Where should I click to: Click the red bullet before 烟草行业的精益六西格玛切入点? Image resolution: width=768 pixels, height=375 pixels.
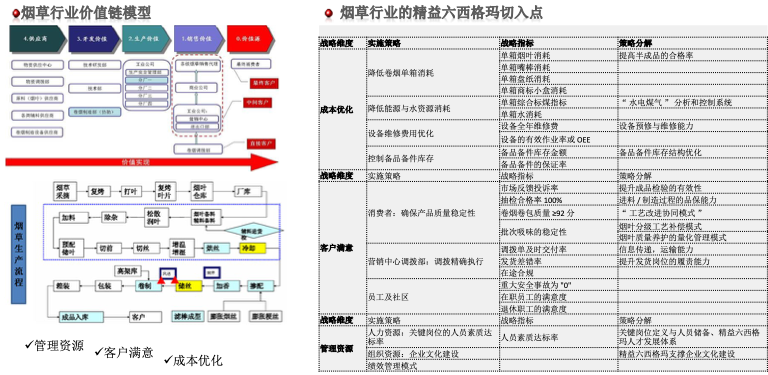[329, 13]
